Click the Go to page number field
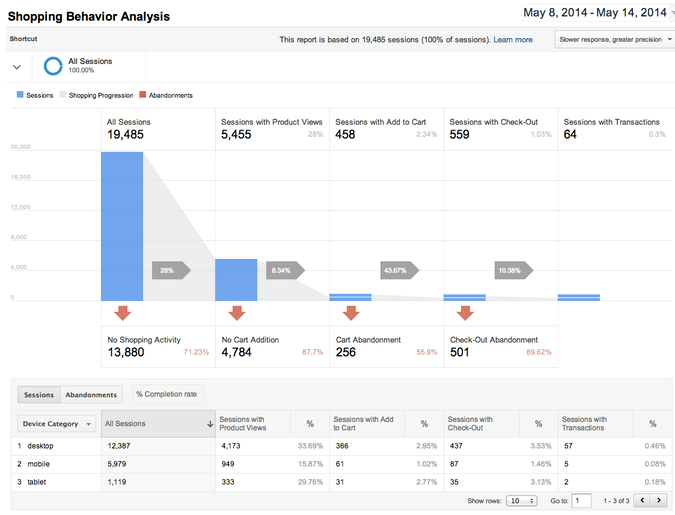675x515 pixels. tap(581, 500)
